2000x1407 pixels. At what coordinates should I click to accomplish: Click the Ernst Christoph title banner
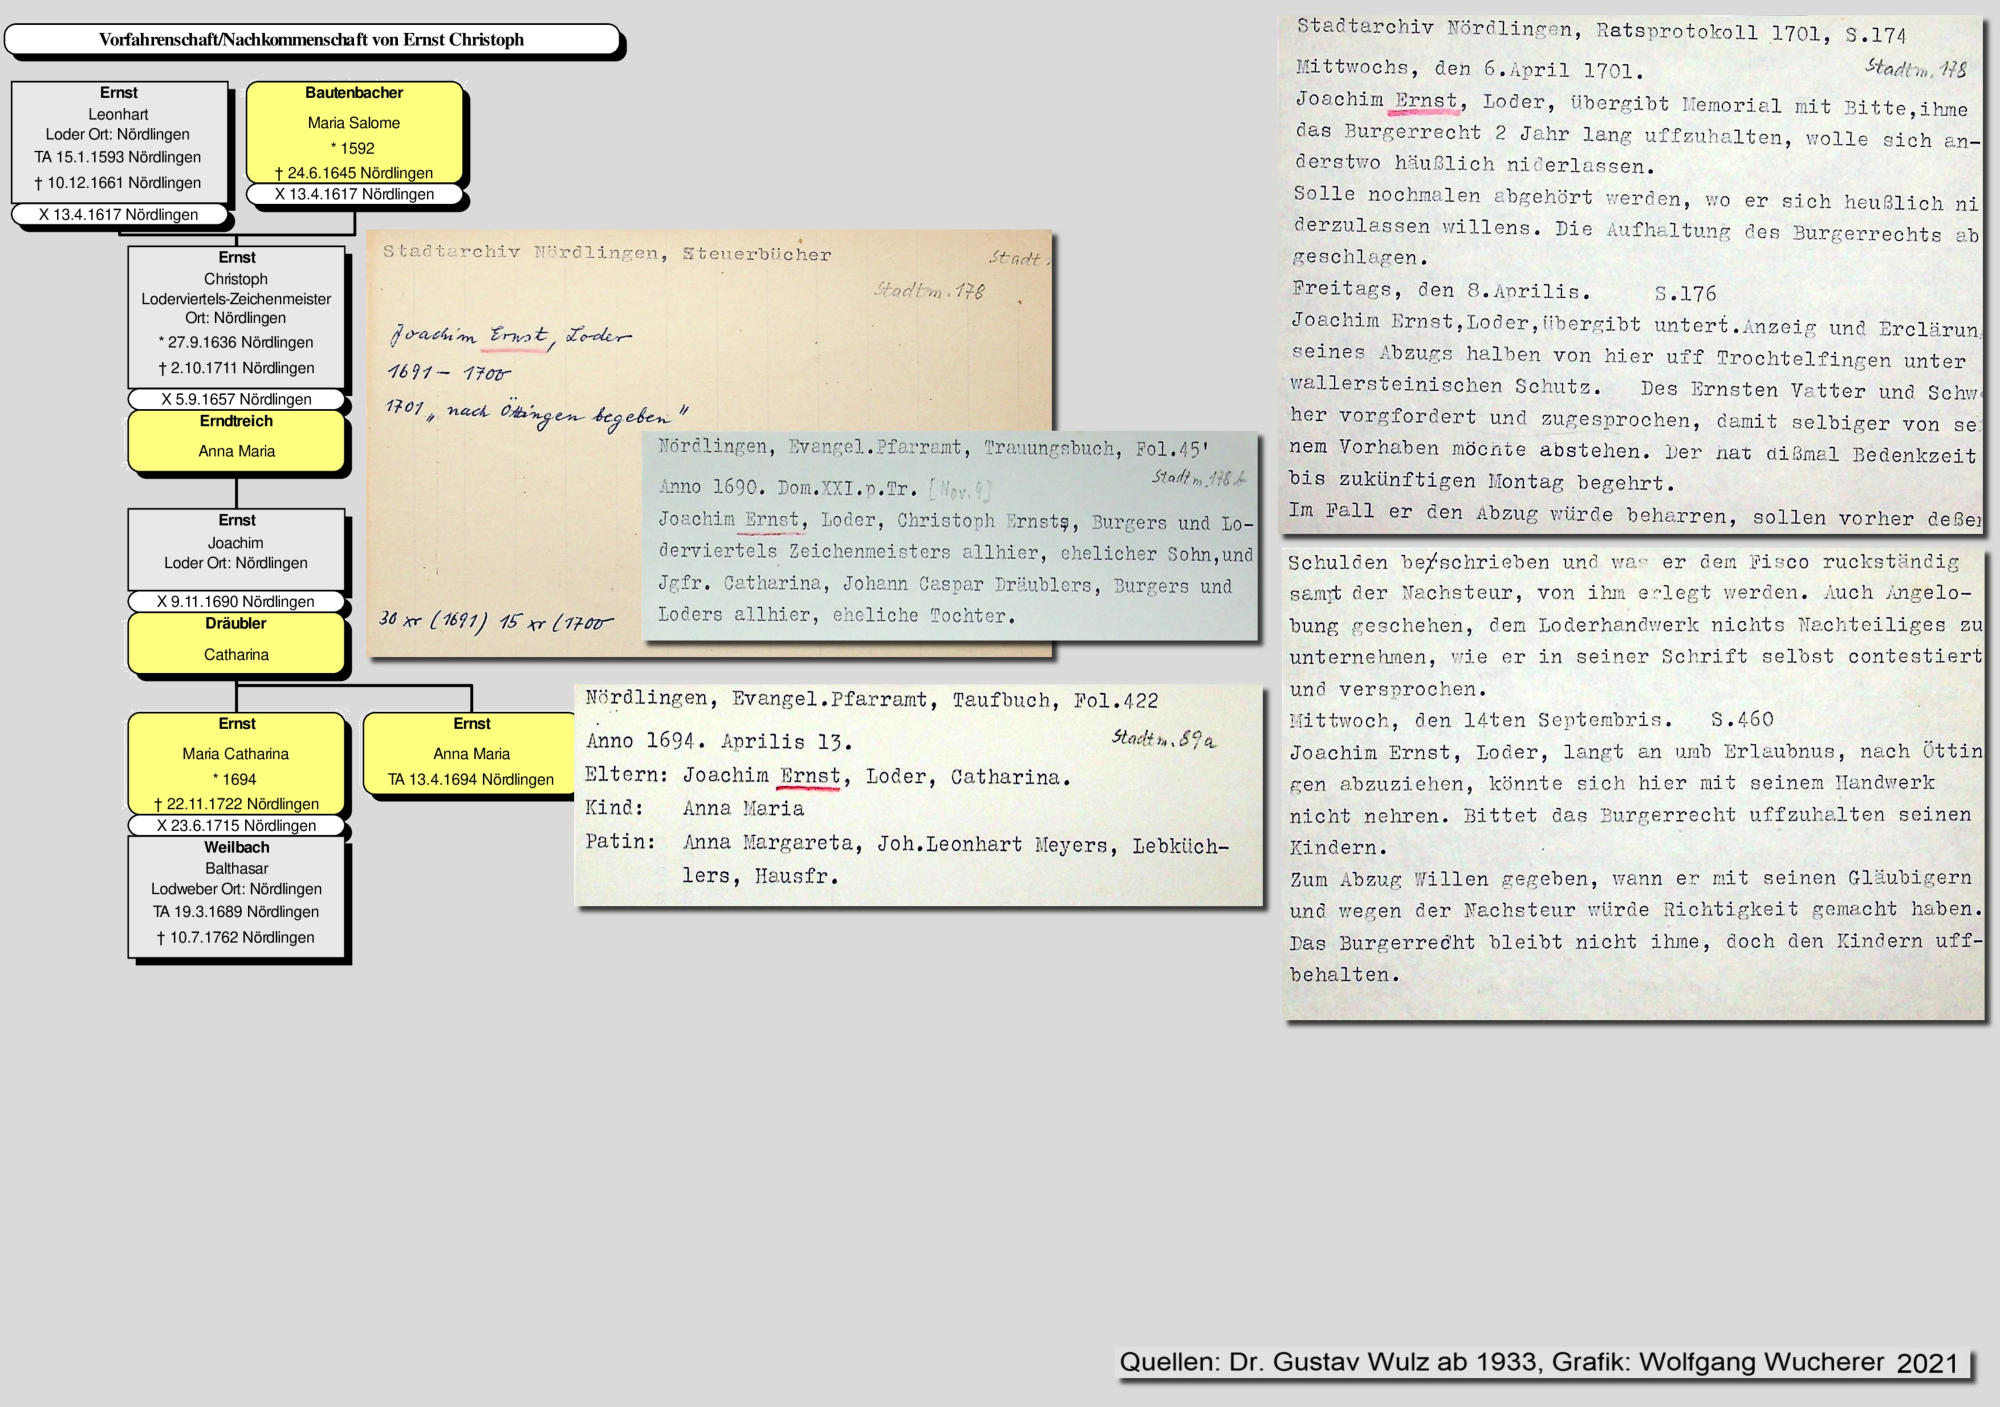click(x=311, y=40)
